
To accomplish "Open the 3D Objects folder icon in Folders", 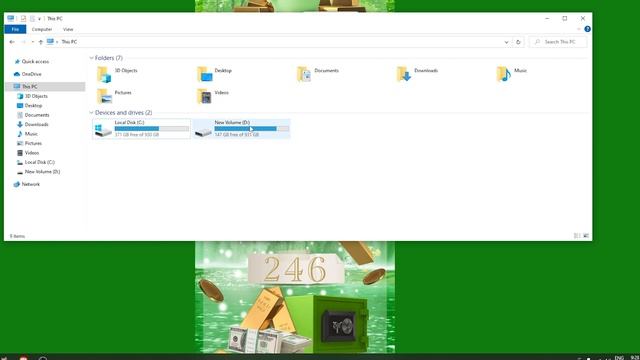I will (104, 74).
